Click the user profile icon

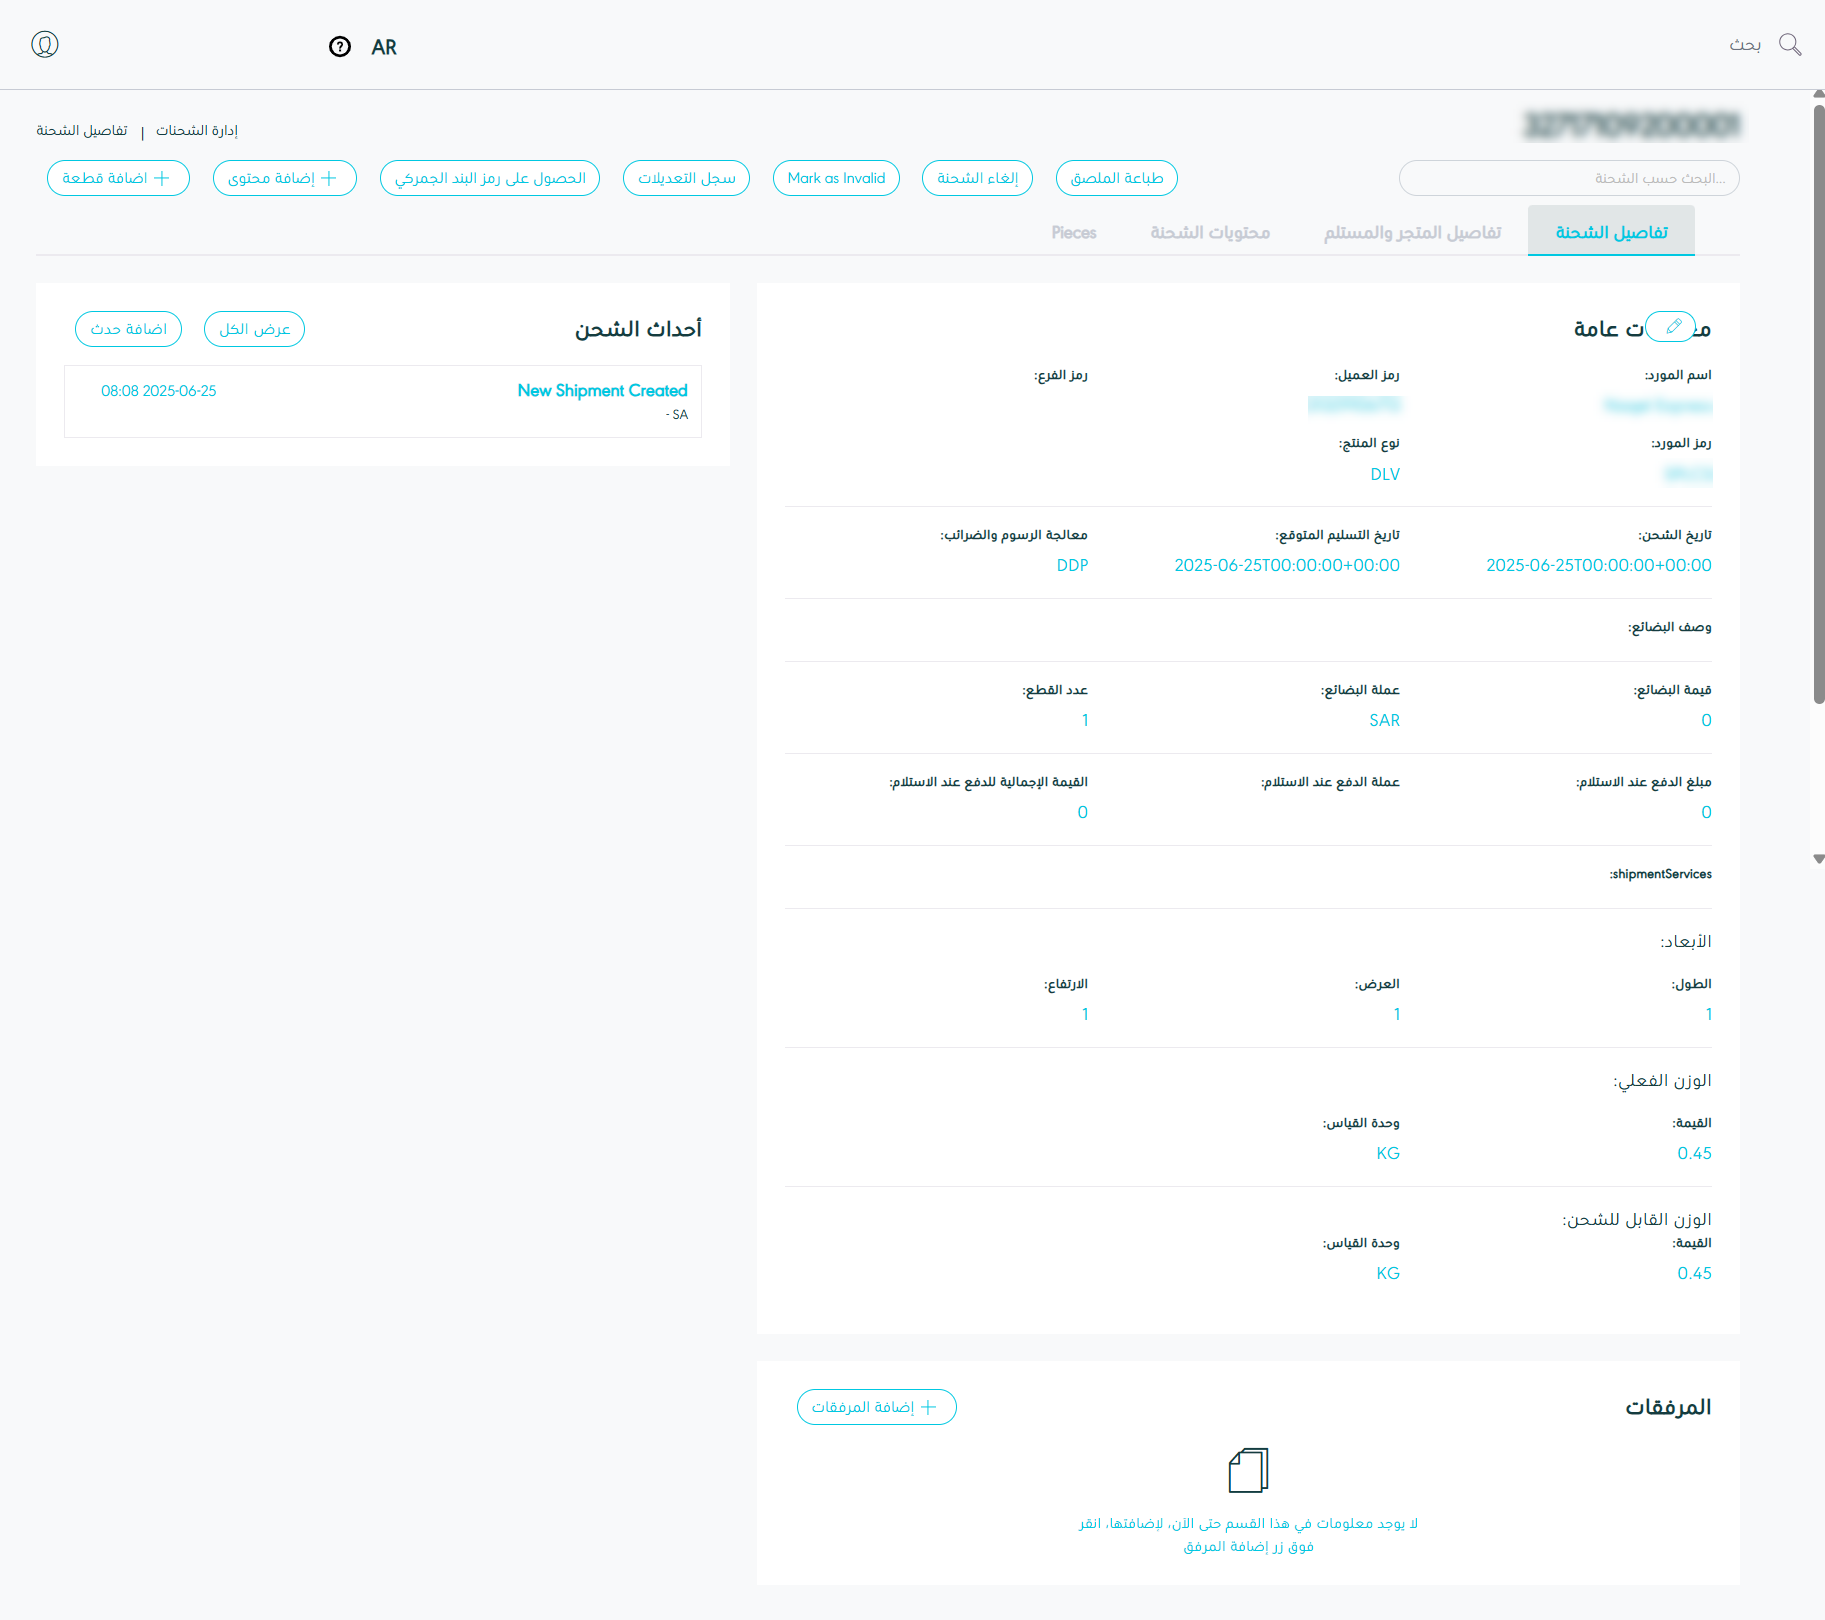coord(45,44)
